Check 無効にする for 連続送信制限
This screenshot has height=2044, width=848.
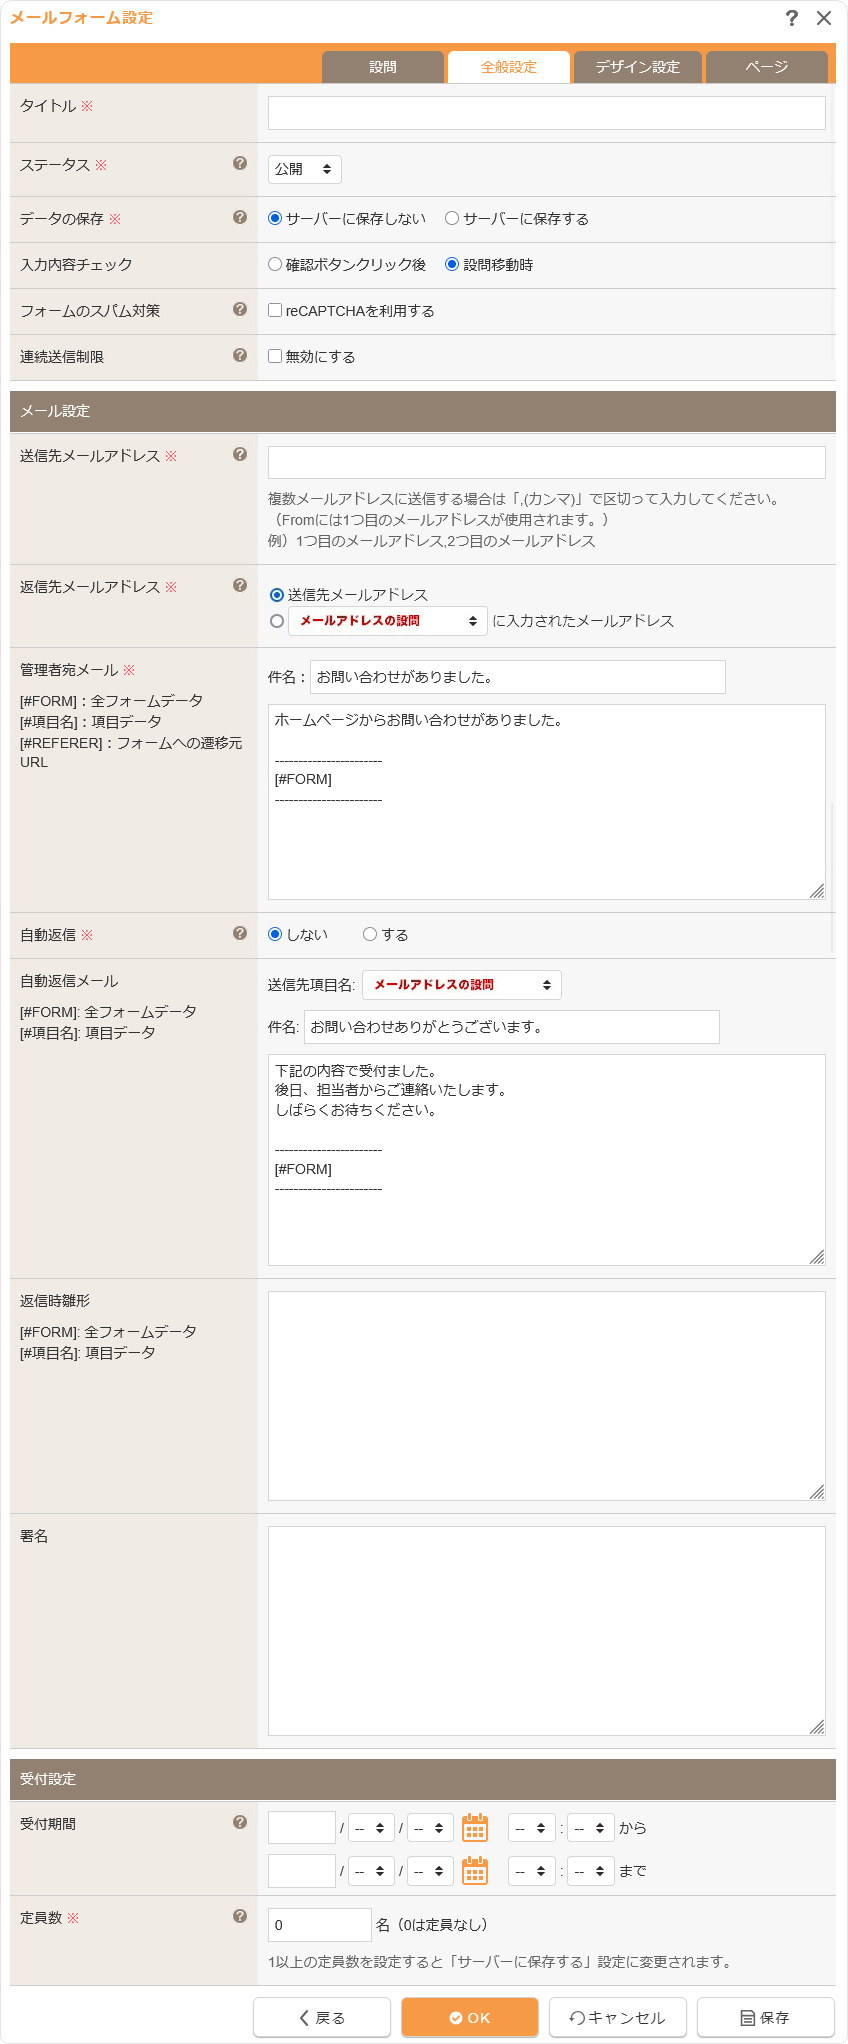click(x=275, y=357)
